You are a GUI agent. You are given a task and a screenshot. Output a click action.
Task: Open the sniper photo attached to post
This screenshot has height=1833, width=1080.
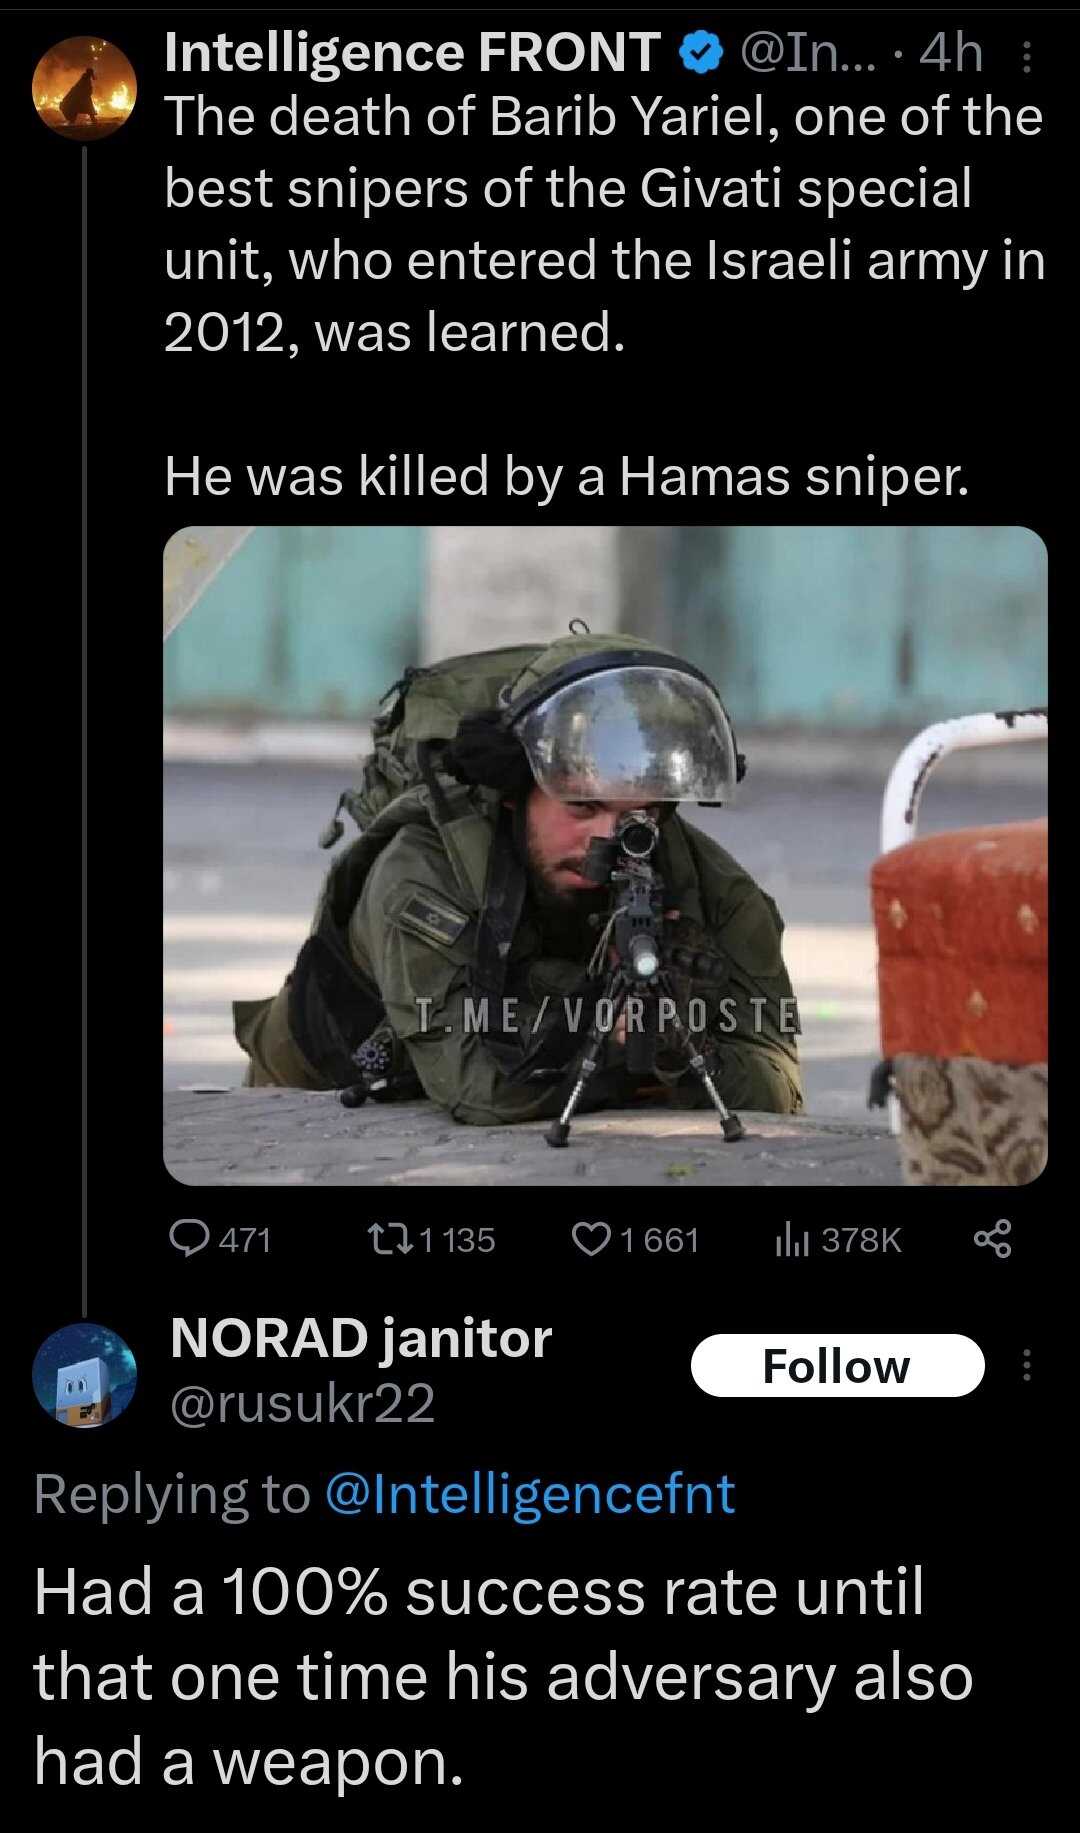pyautogui.click(x=605, y=856)
